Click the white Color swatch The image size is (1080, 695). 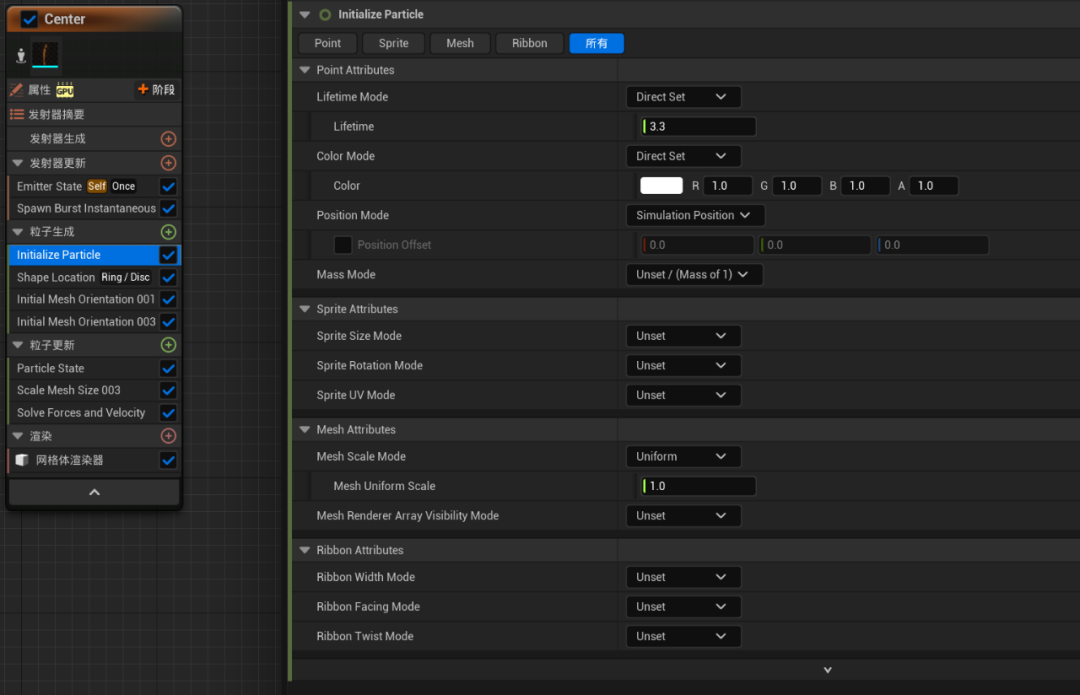[661, 186]
